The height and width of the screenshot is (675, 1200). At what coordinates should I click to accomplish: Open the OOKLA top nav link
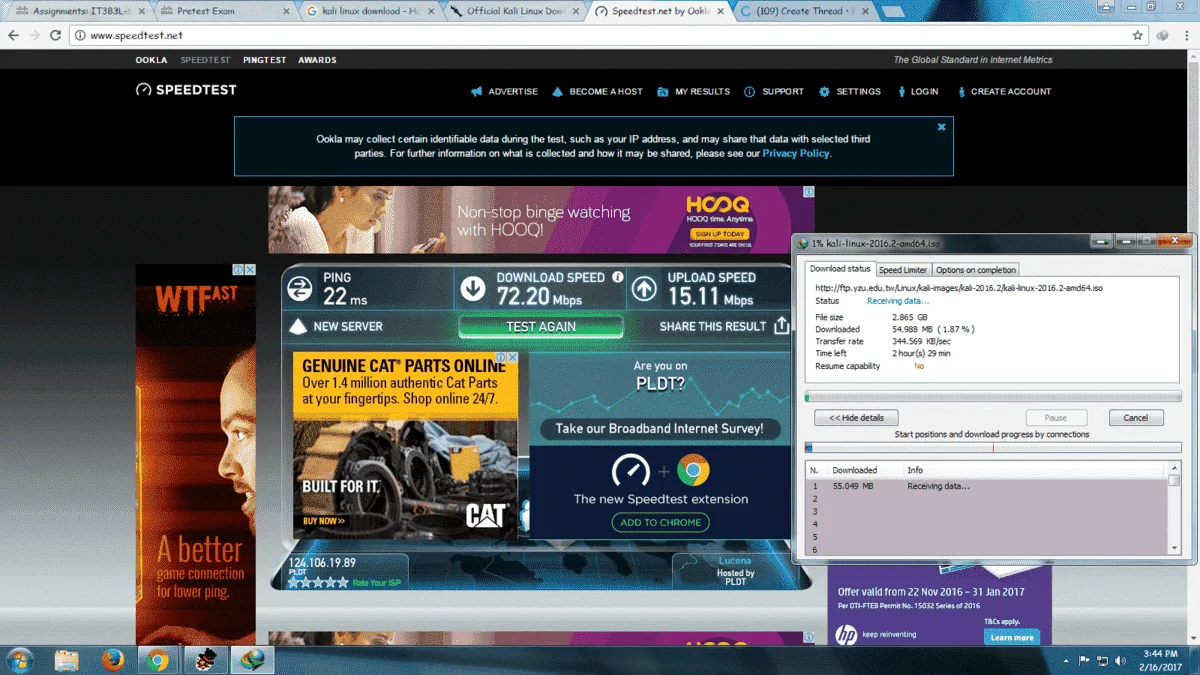[152, 60]
